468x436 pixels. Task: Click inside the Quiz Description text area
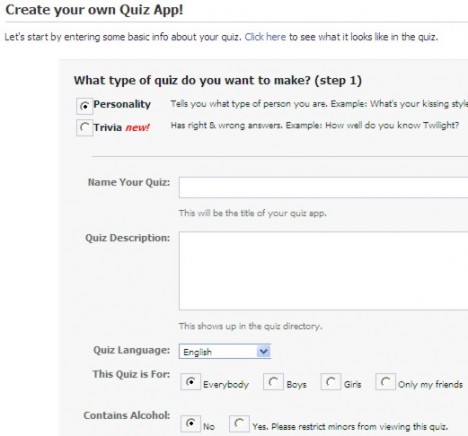pyautogui.click(x=323, y=271)
